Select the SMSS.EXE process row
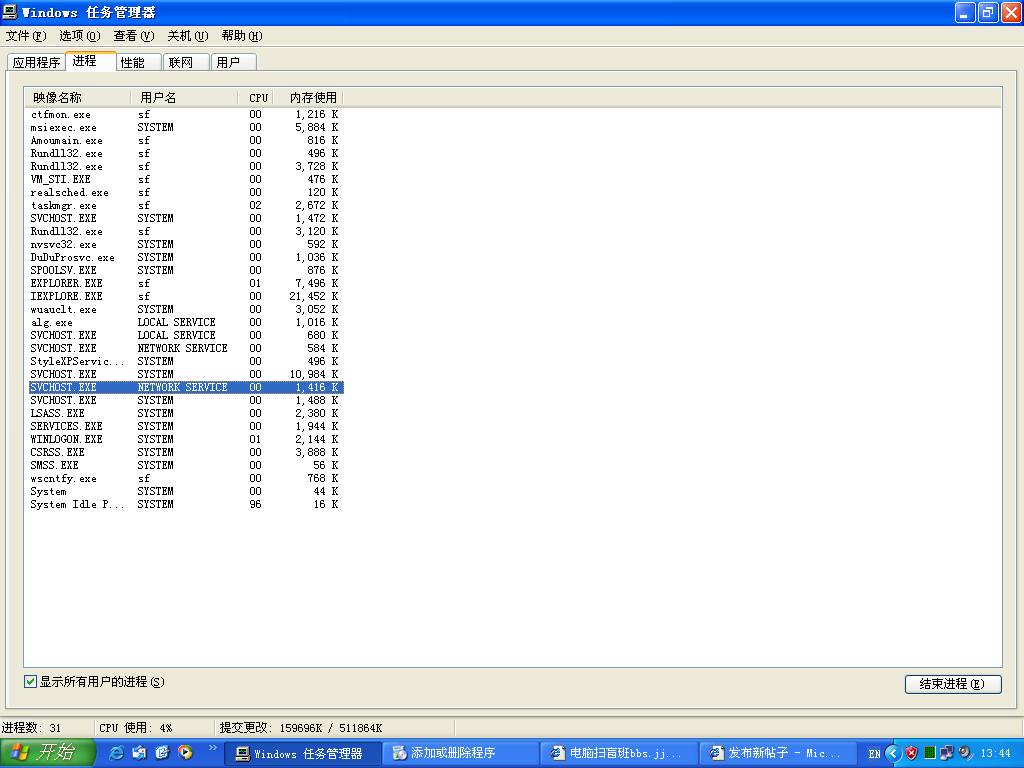1024x768 pixels. click(x=185, y=466)
